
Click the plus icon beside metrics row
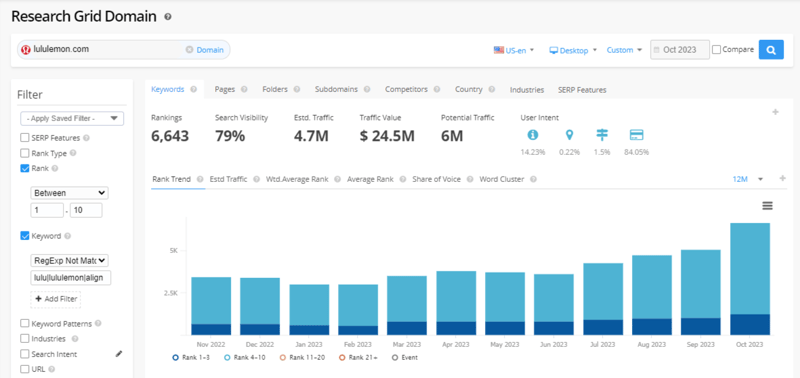776,112
